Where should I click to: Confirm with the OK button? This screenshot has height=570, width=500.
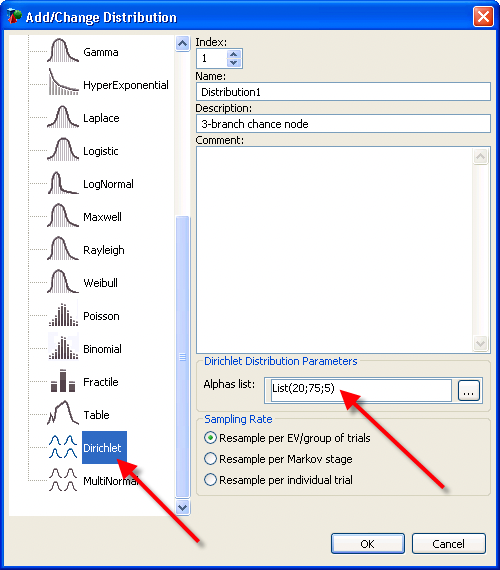click(x=368, y=543)
